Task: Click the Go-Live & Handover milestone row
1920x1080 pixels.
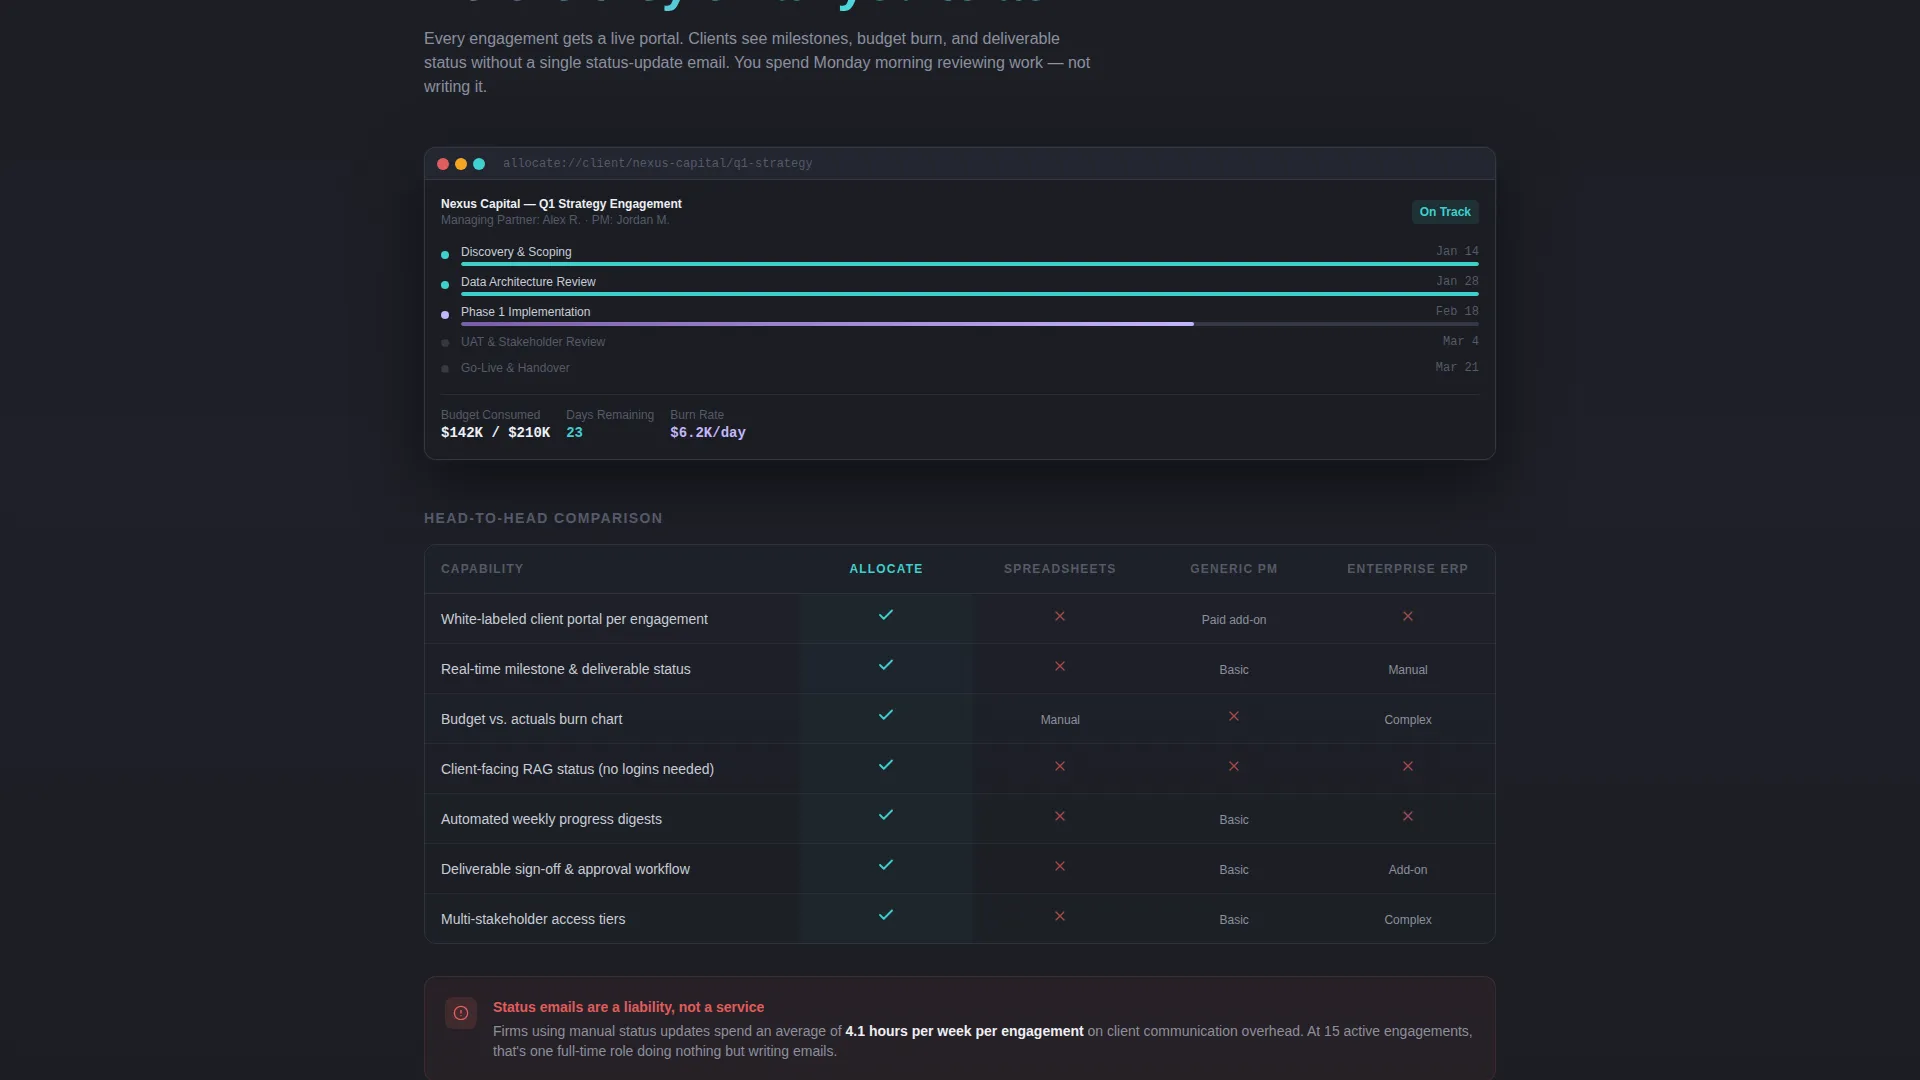Action: click(x=960, y=368)
